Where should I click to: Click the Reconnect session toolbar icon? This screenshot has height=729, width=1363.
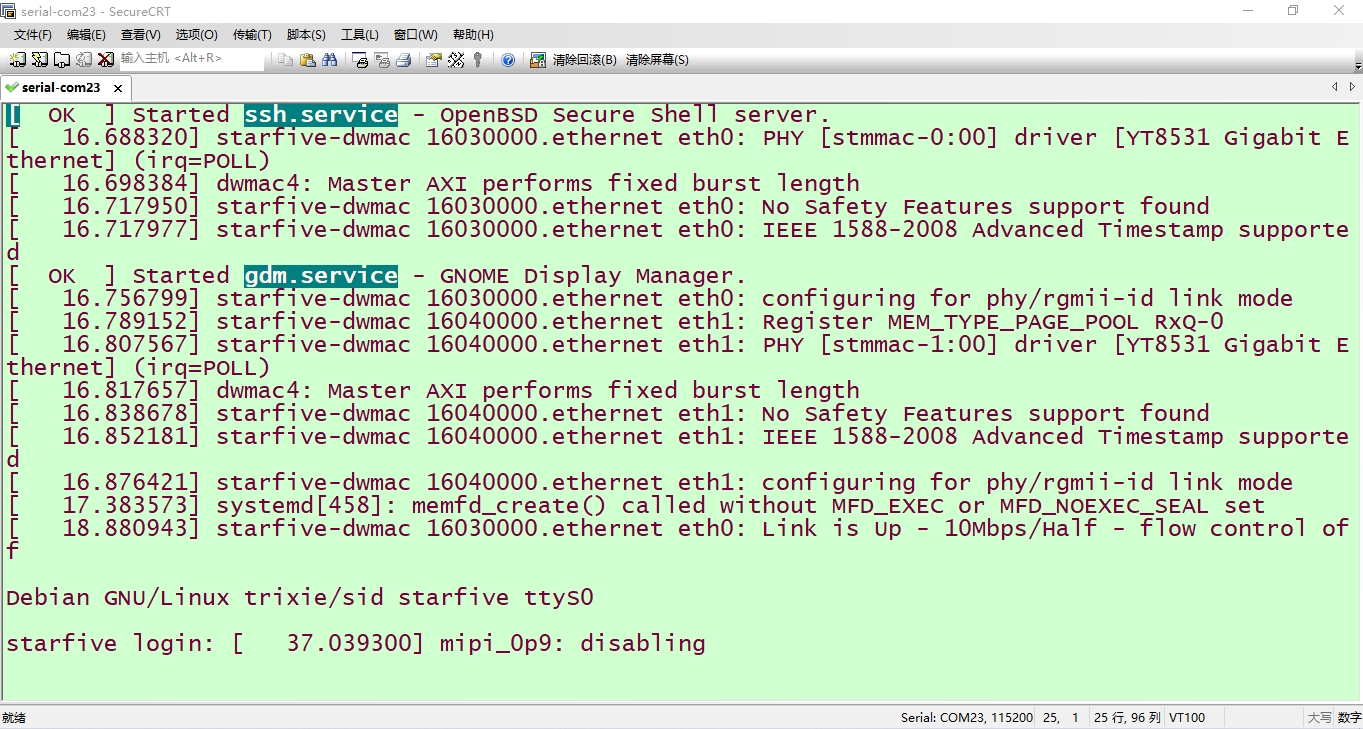click(84, 60)
